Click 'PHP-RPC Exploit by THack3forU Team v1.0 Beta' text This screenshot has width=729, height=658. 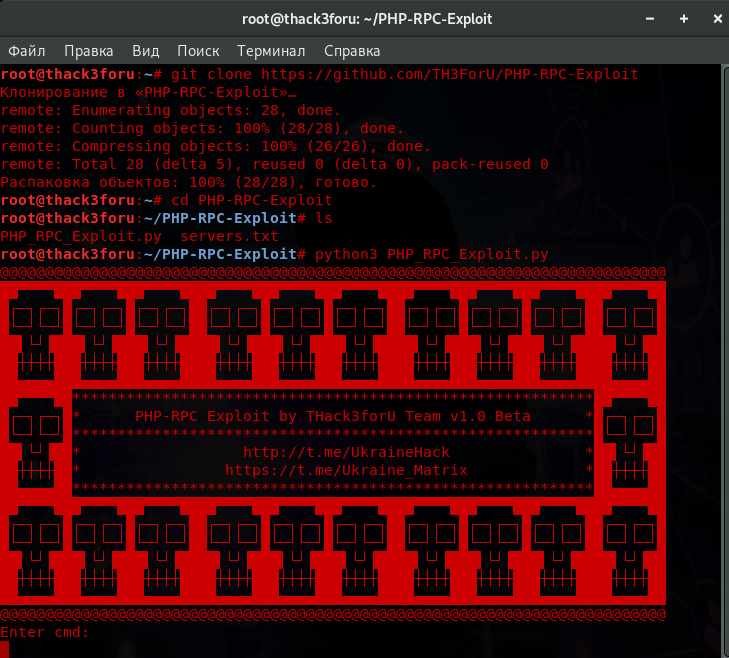(x=332, y=416)
